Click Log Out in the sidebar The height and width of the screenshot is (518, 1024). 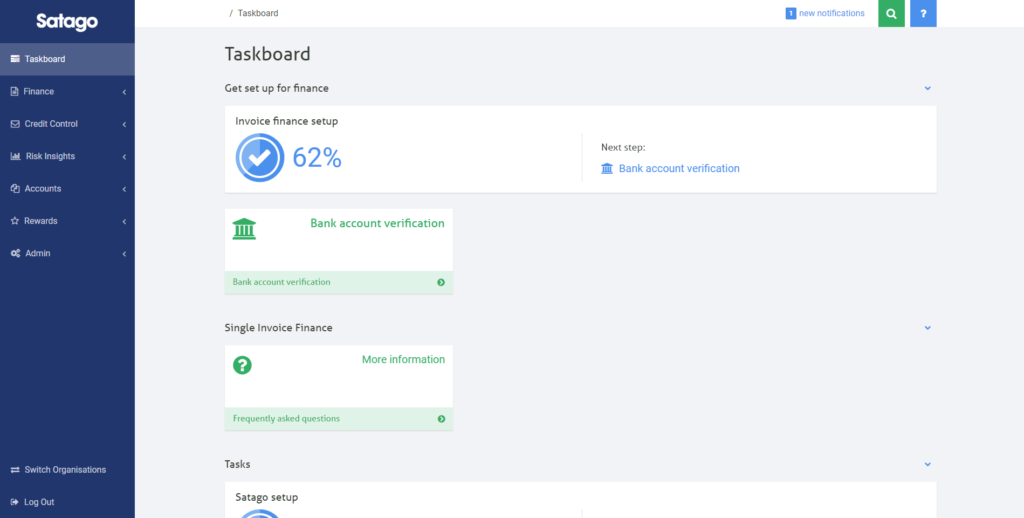point(39,502)
